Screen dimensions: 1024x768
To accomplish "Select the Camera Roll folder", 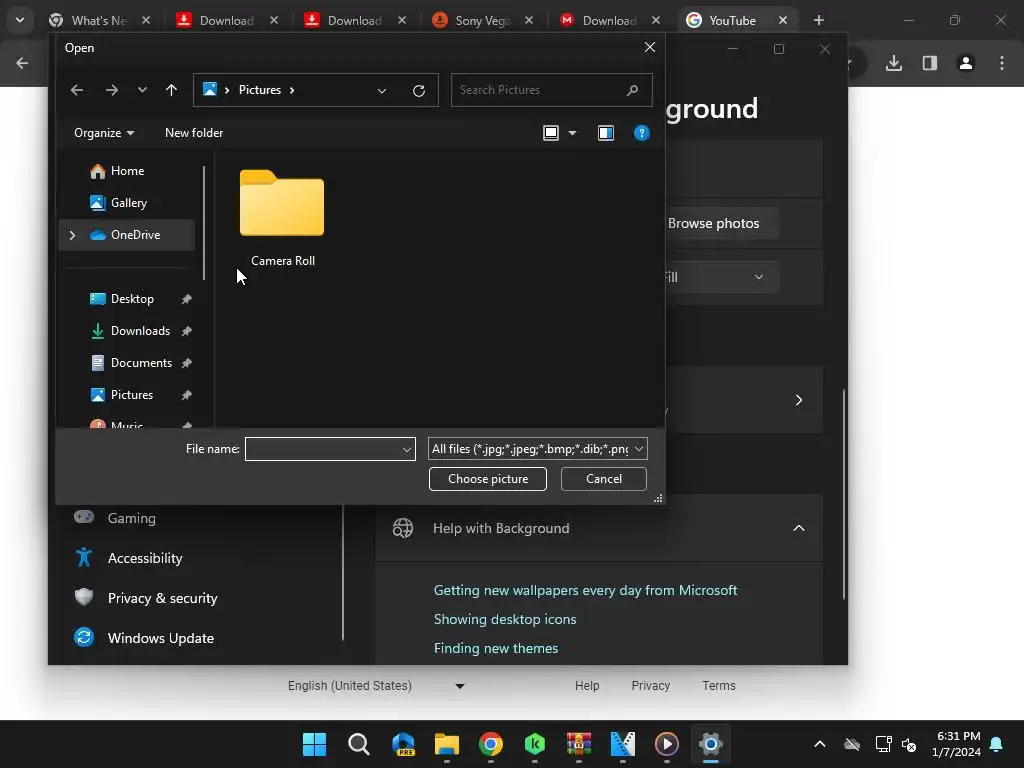I will pos(282,217).
